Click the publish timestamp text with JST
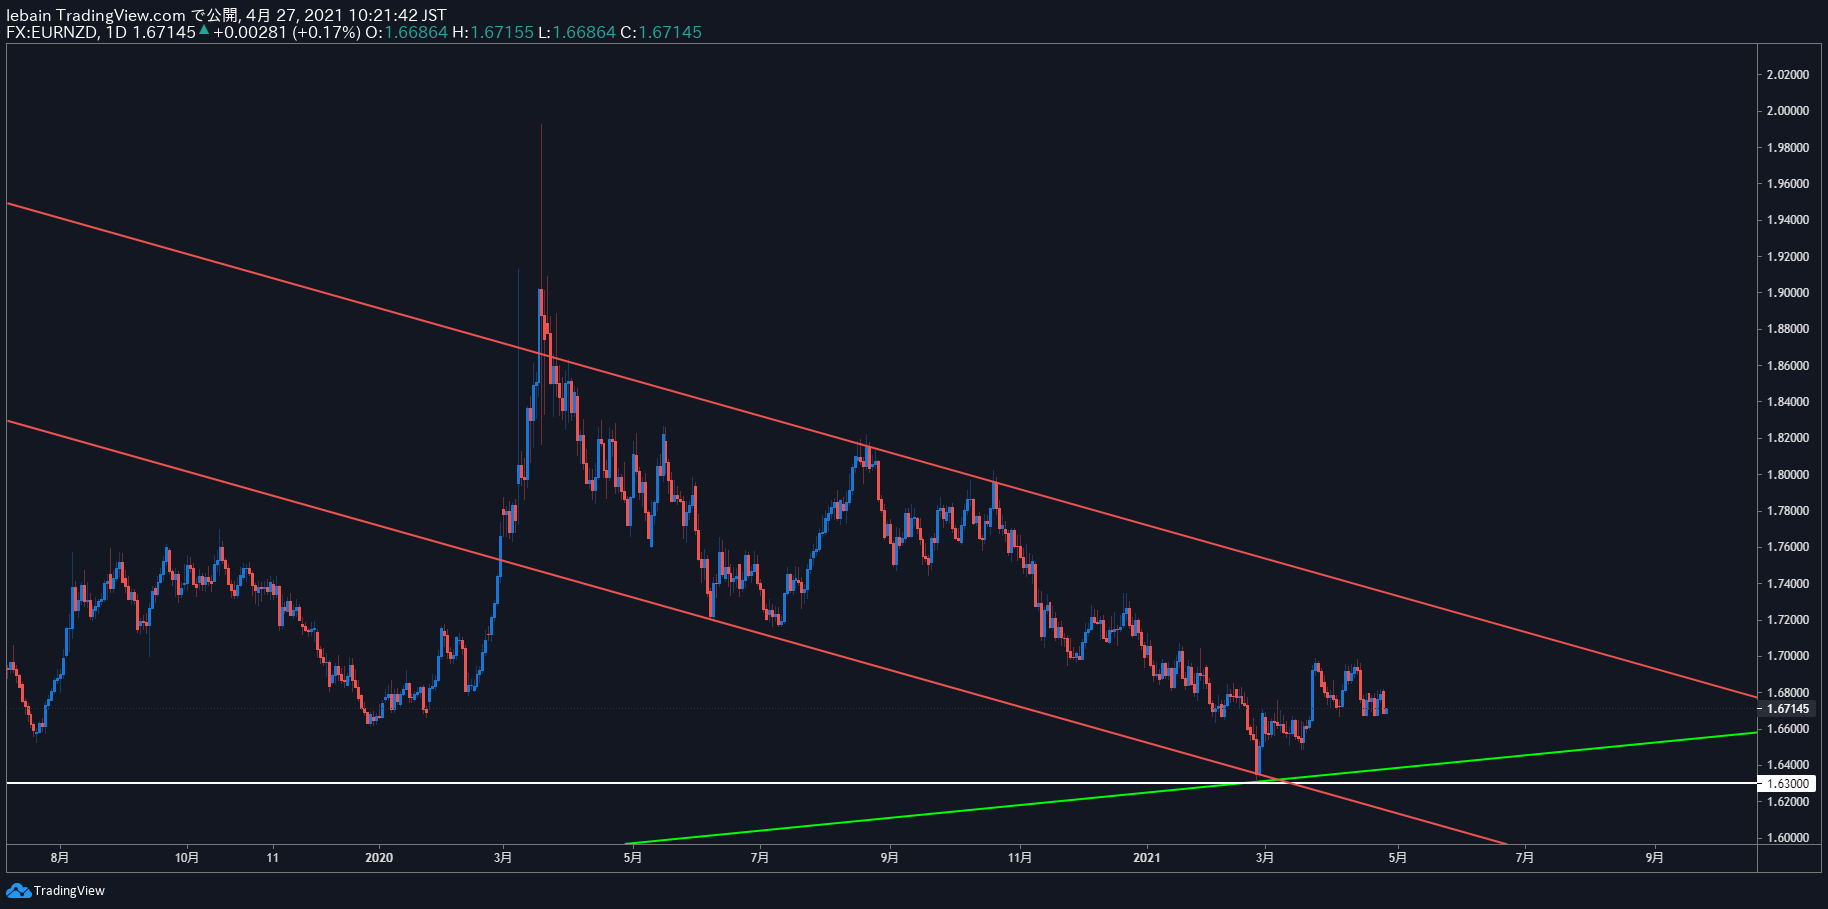The height and width of the screenshot is (909, 1828). [x=346, y=15]
